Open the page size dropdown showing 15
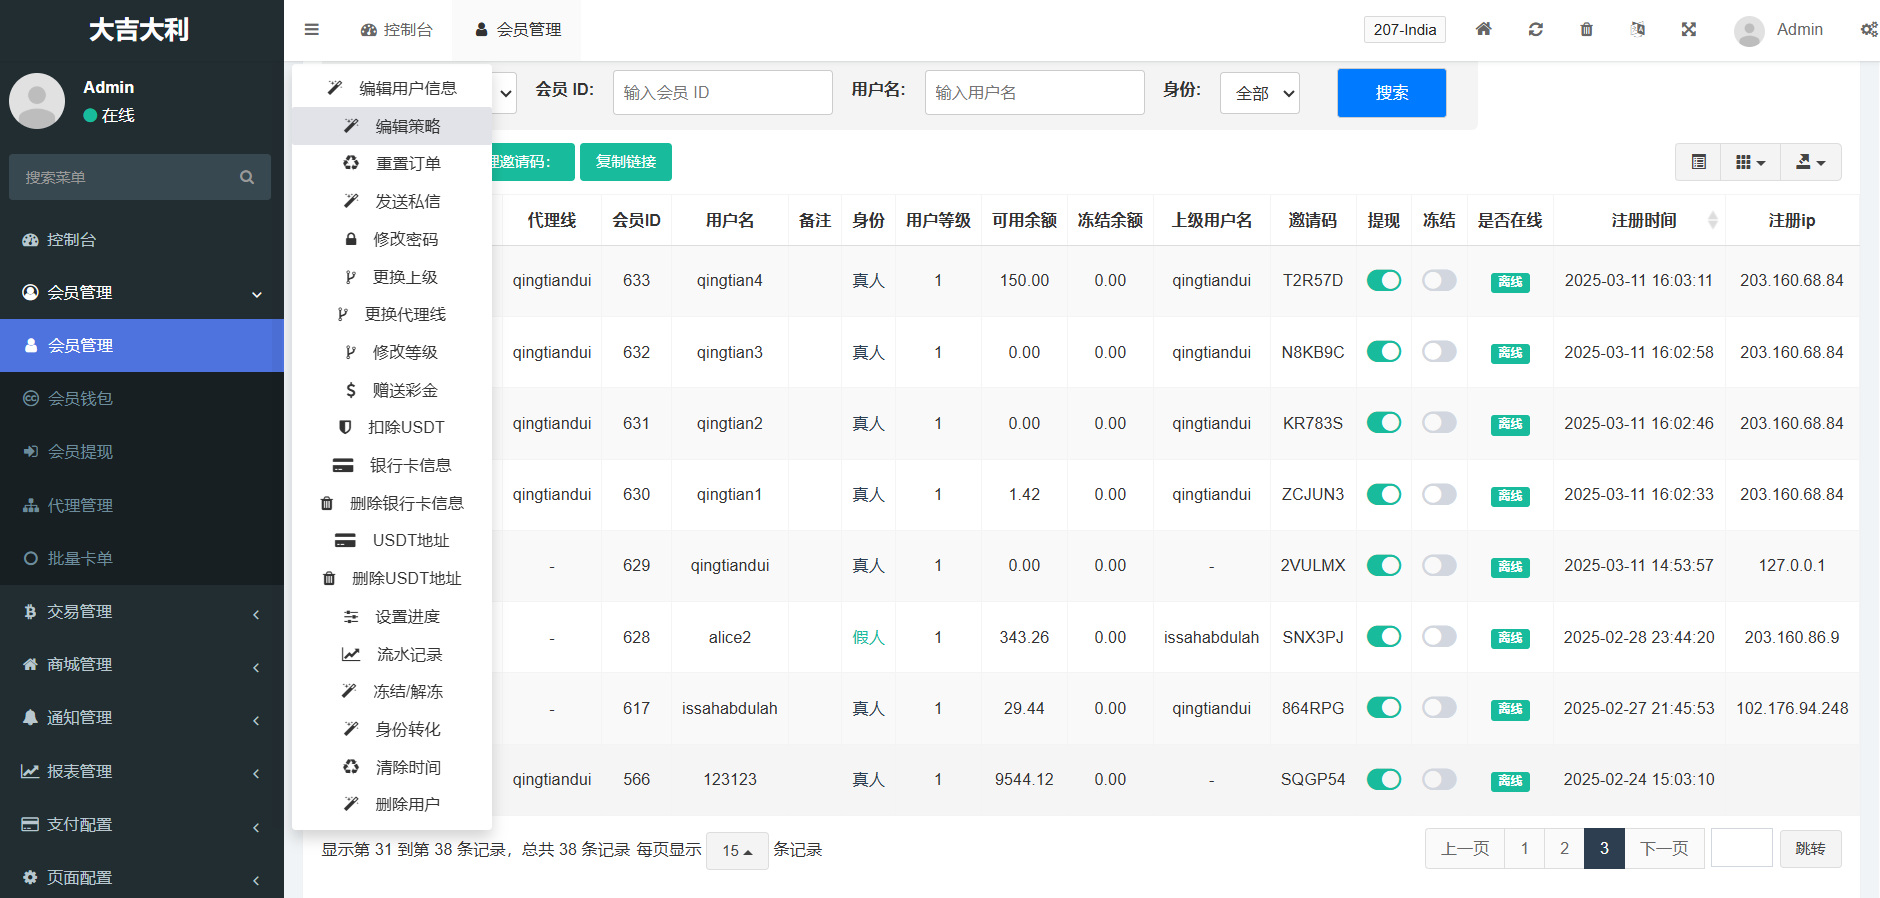 point(737,851)
